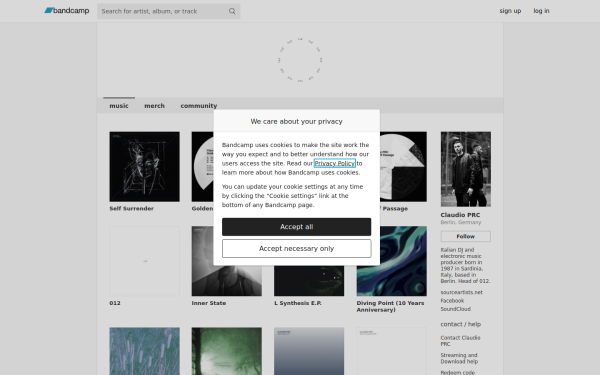The width and height of the screenshot is (600, 375).
Task: Click the Redeem code link
Action: tap(458, 372)
